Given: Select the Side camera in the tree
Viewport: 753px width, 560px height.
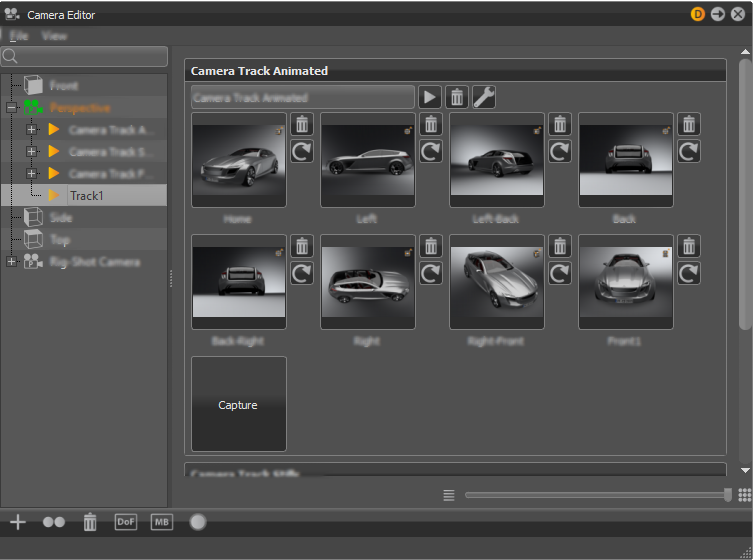Looking at the screenshot, I should (x=61, y=218).
